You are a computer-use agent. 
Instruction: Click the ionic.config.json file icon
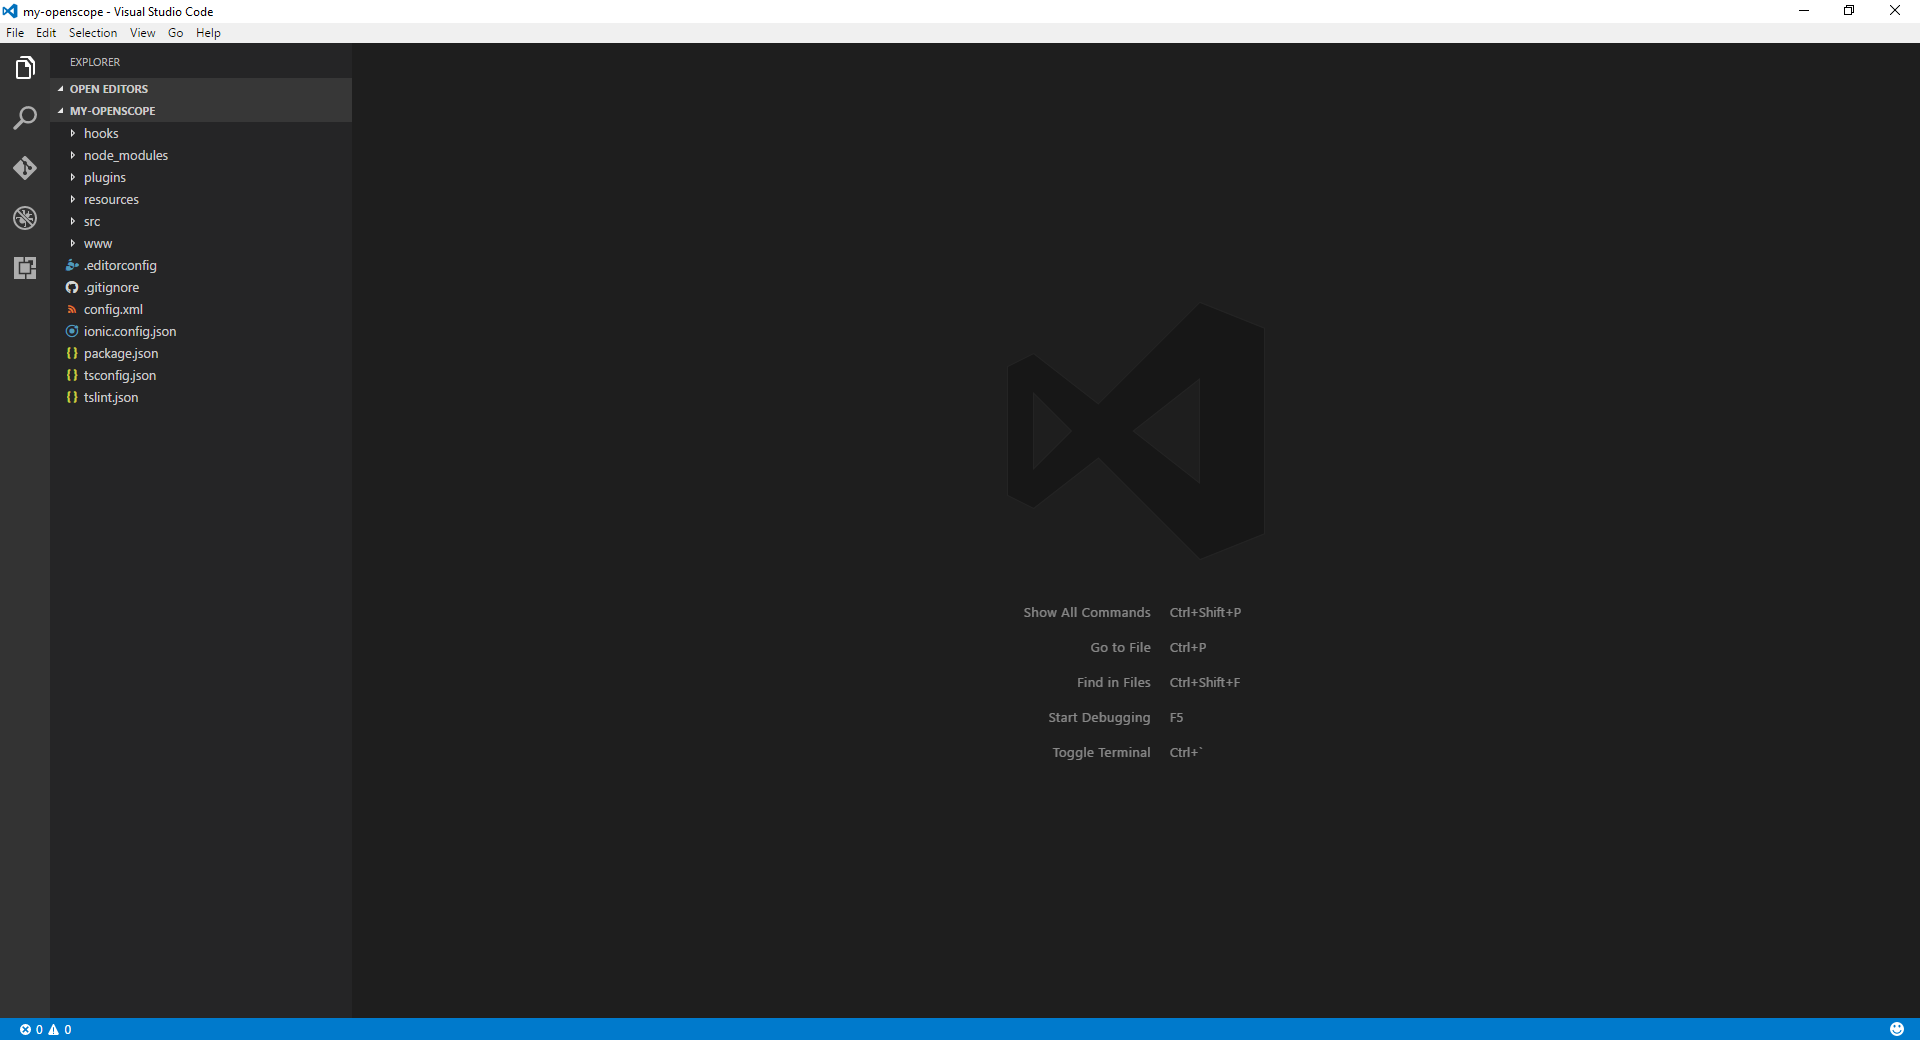pyautogui.click(x=72, y=331)
